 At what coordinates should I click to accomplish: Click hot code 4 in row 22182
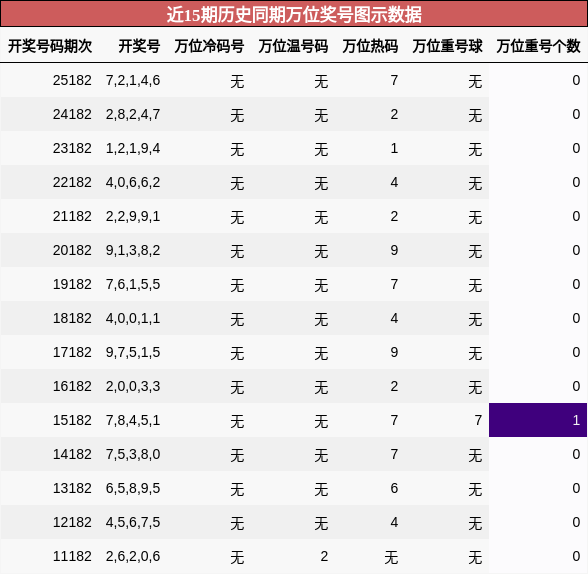click(394, 182)
